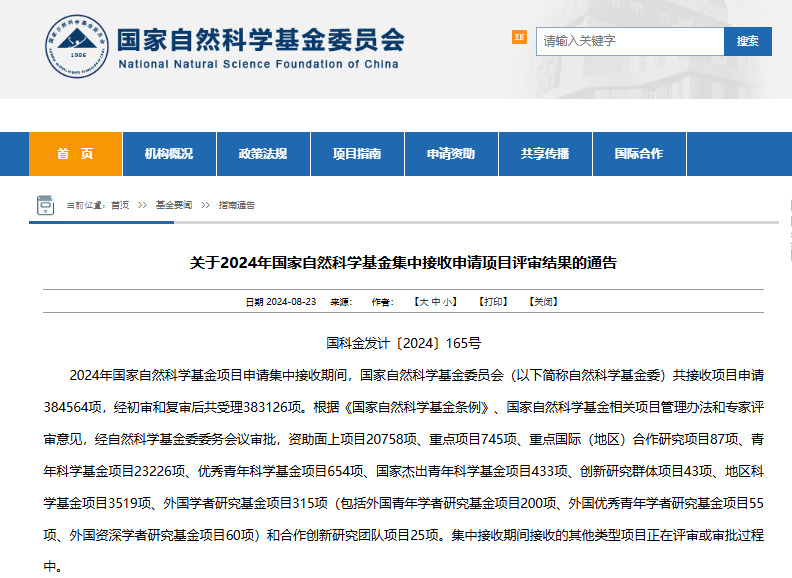Screen dimensions: 792x578
Task: Open the 申请资助 navigation item
Action: [450, 154]
